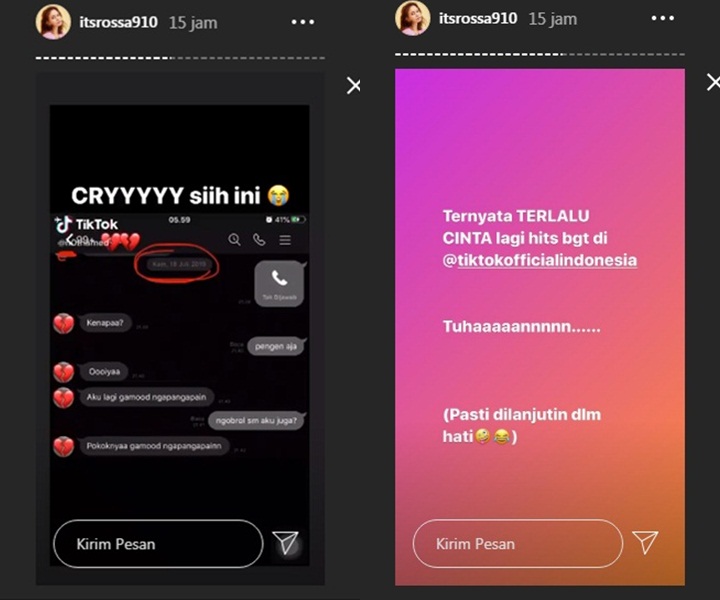Open the @tiktokofficialindonesia mention link
720x600 pixels.
(540, 260)
